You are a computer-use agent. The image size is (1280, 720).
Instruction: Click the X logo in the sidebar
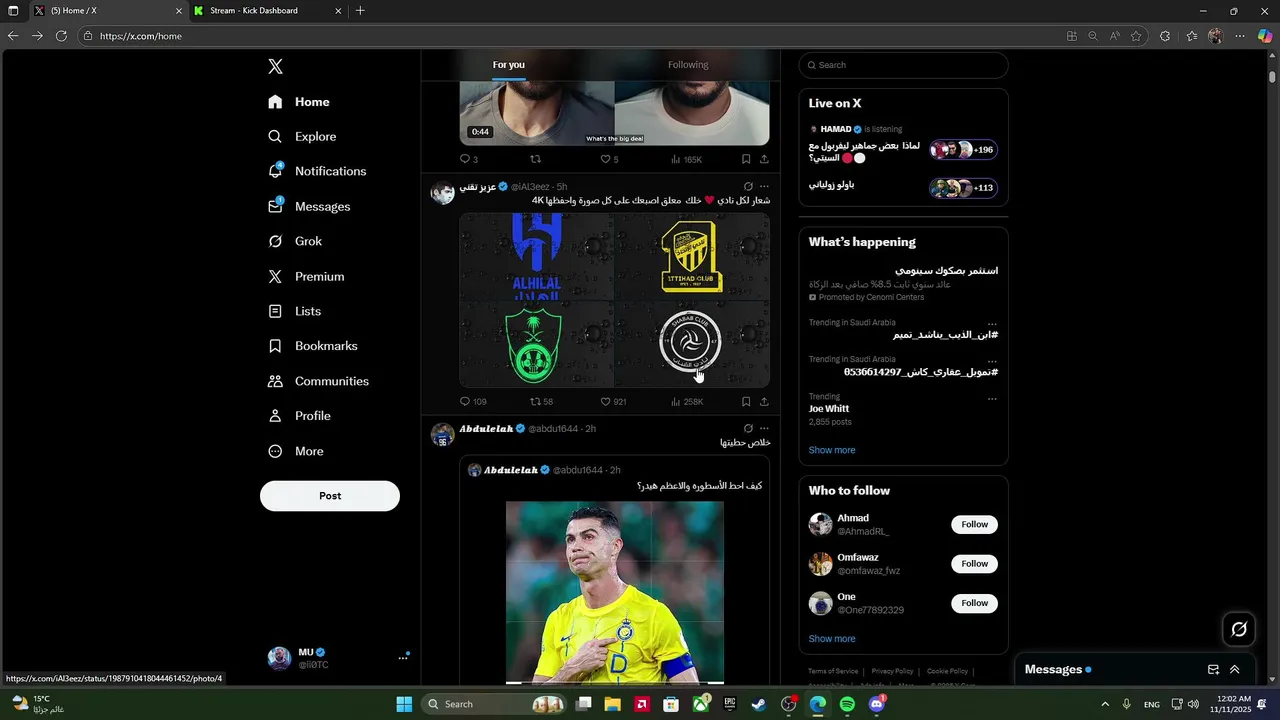[x=275, y=67]
